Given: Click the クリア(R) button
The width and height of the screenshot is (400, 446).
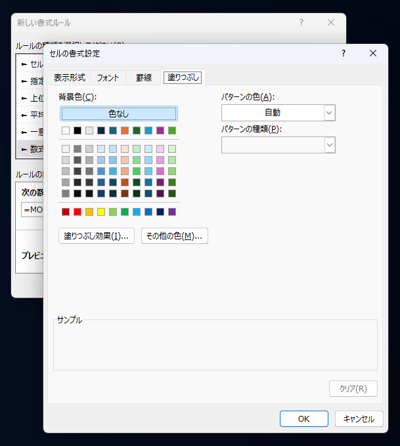Looking at the screenshot, I should point(353,388).
